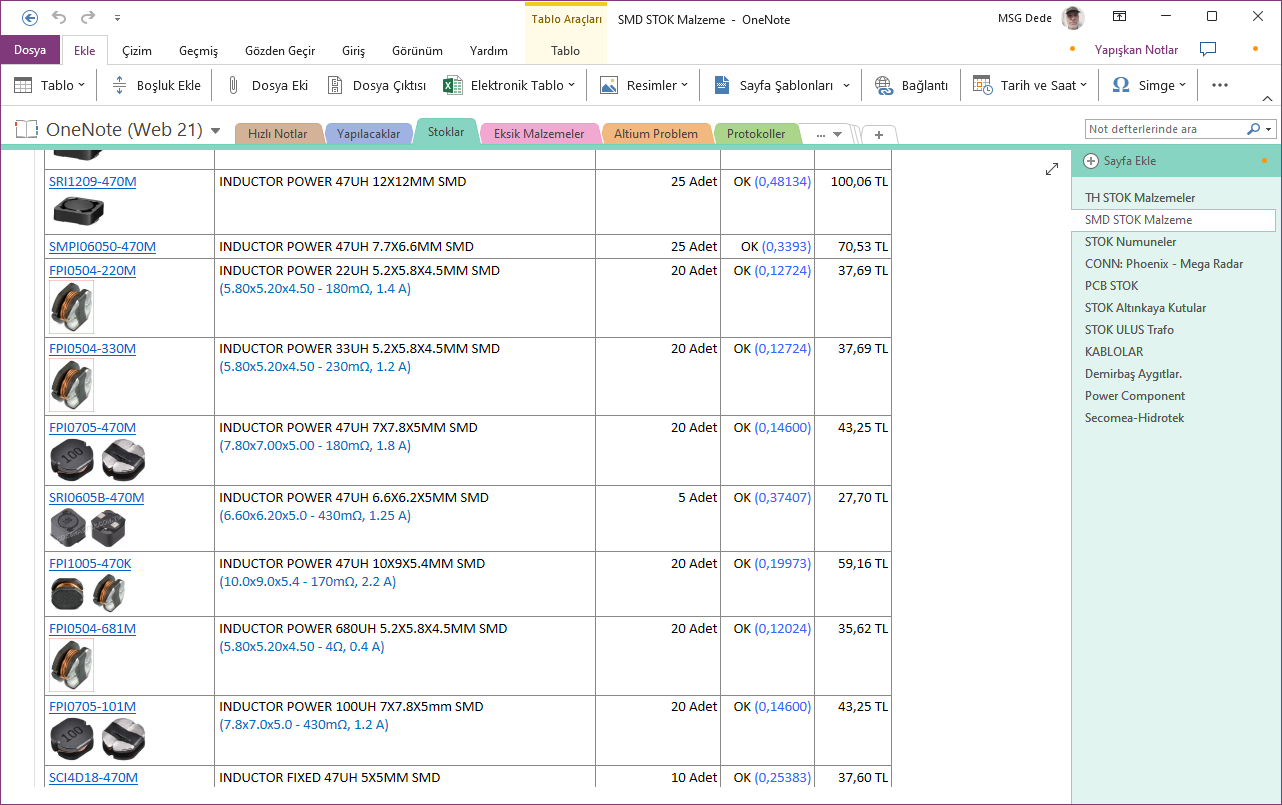
Task: Open the Yapılacaklar section tab
Action: click(368, 134)
